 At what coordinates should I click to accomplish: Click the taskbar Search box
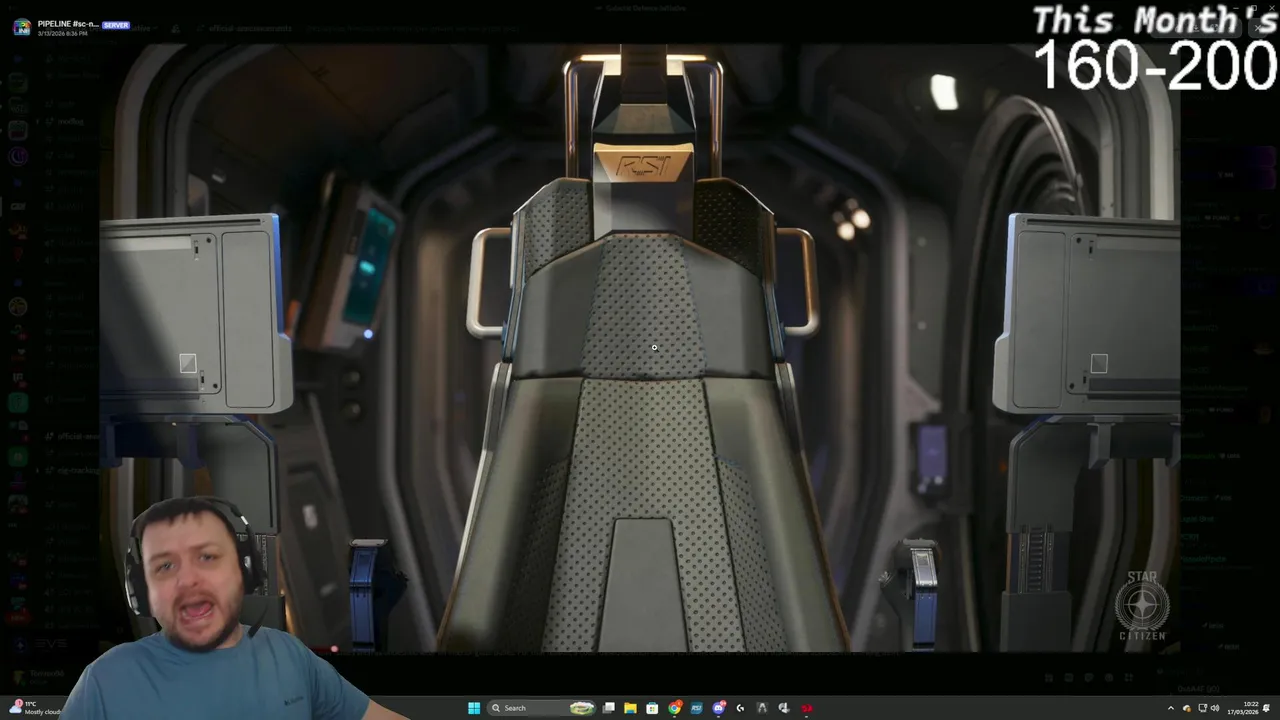(542, 708)
